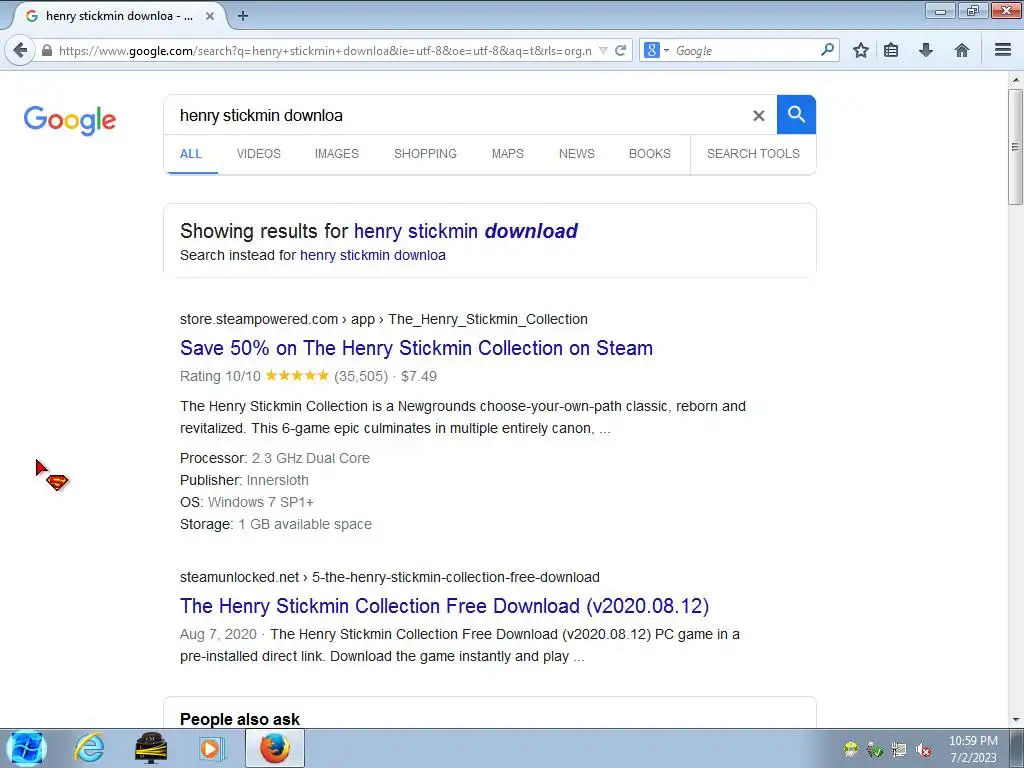This screenshot has width=1024, height=768.
Task: Close the henry stickmin tab
Action: 210,16
